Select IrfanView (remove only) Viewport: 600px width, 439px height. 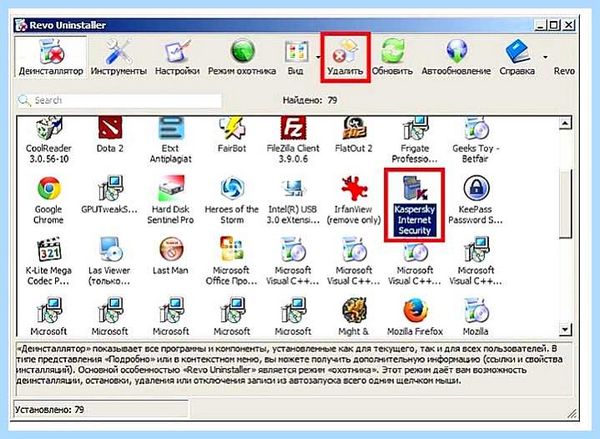point(354,201)
